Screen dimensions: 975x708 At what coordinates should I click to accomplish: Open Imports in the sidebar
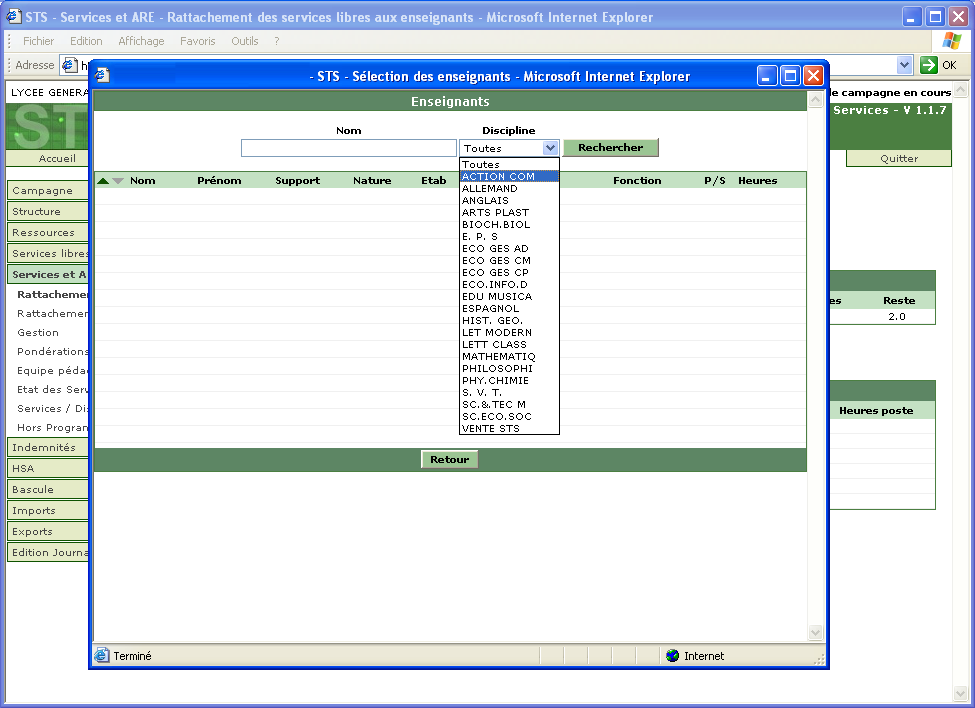(x=47, y=511)
